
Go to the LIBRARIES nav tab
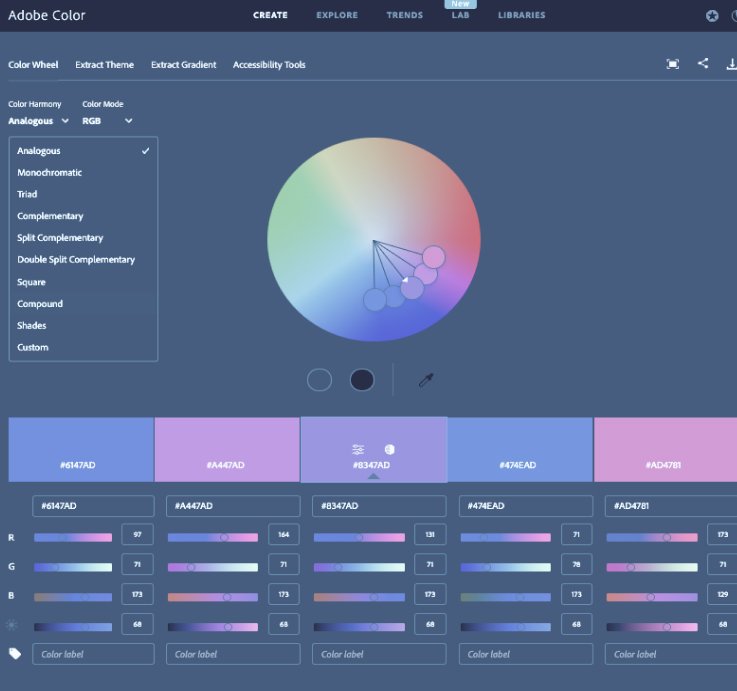522,15
